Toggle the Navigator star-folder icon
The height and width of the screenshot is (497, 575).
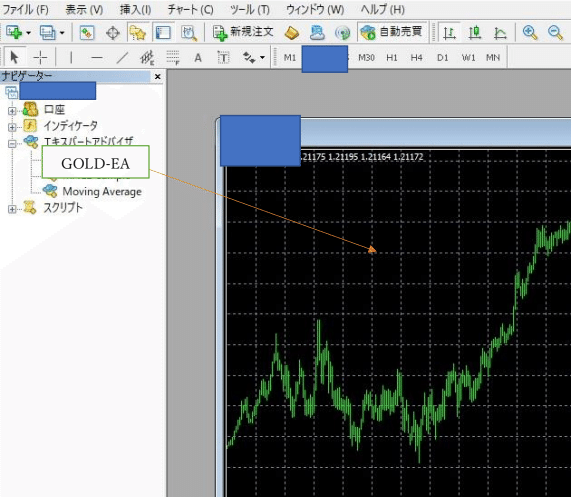138,33
